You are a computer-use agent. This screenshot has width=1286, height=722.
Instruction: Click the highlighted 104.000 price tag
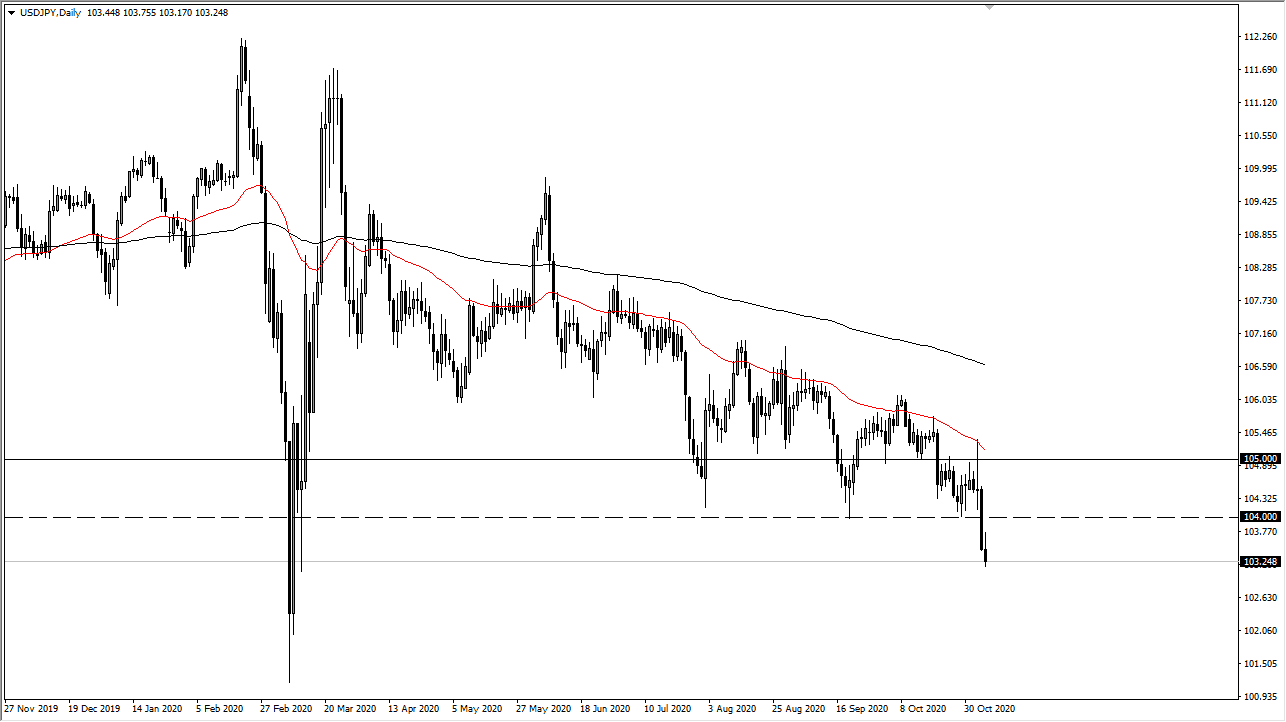click(x=1261, y=517)
